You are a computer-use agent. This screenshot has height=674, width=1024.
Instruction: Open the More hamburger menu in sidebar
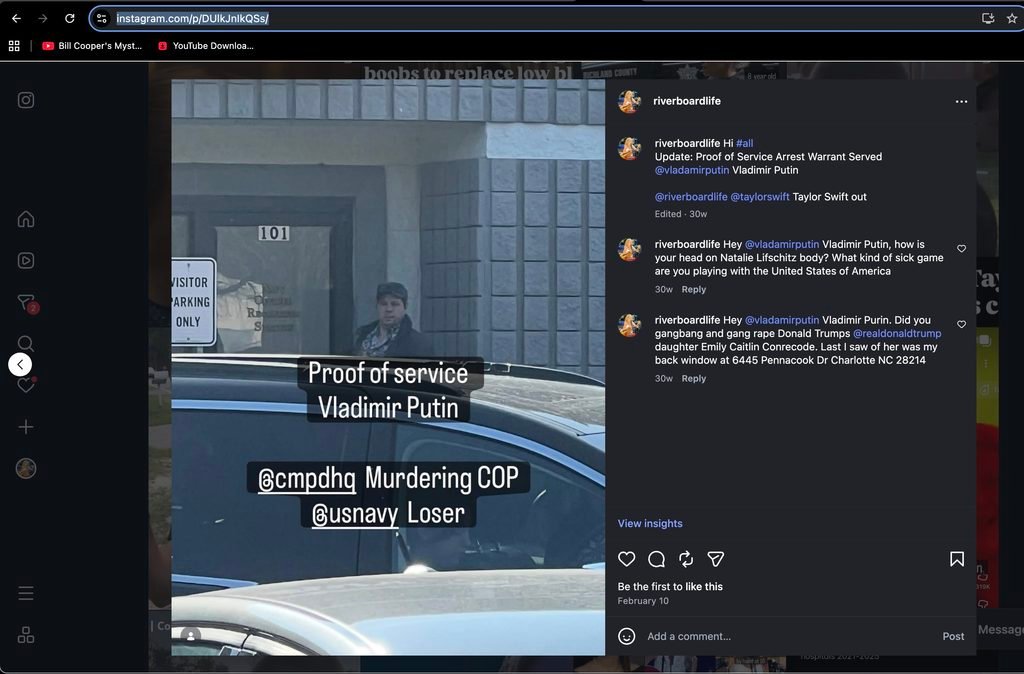click(x=25, y=593)
